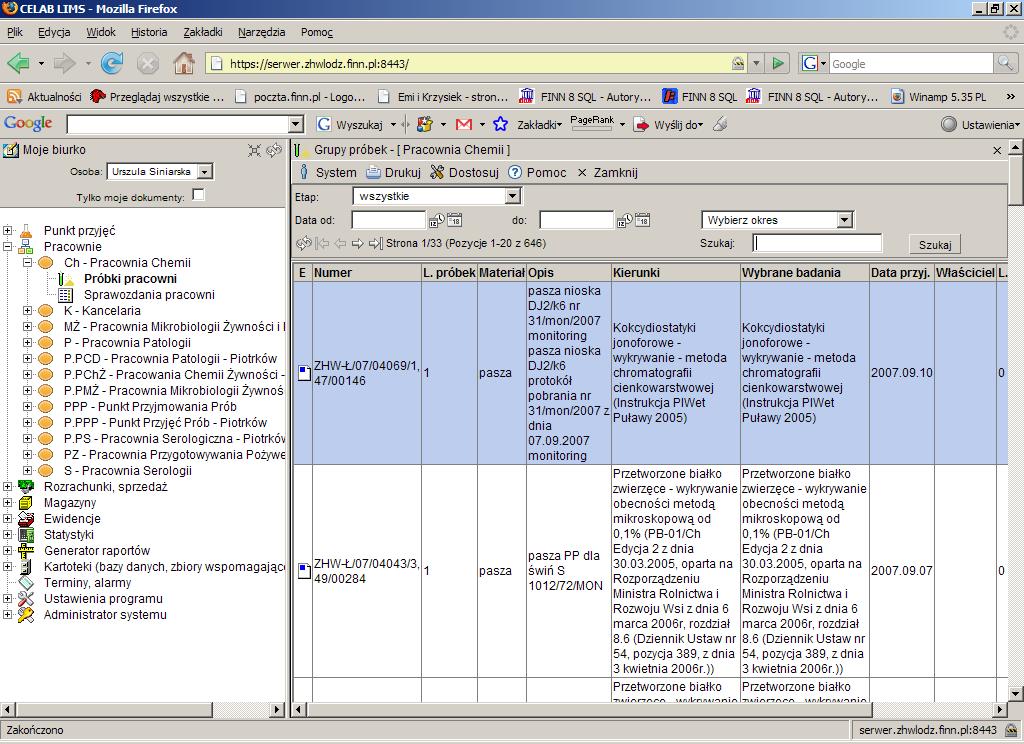Open calendar picker for Data od
1024x744 pixels.
point(455,221)
